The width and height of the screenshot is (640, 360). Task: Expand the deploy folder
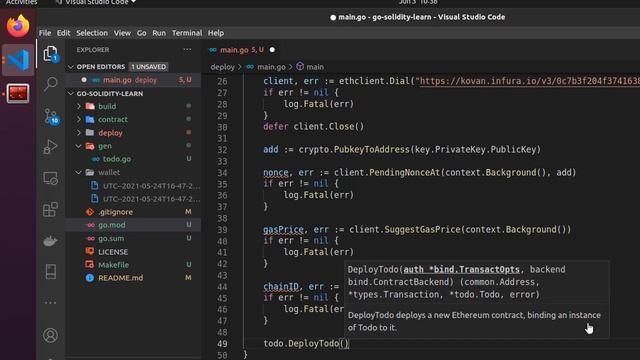point(79,133)
